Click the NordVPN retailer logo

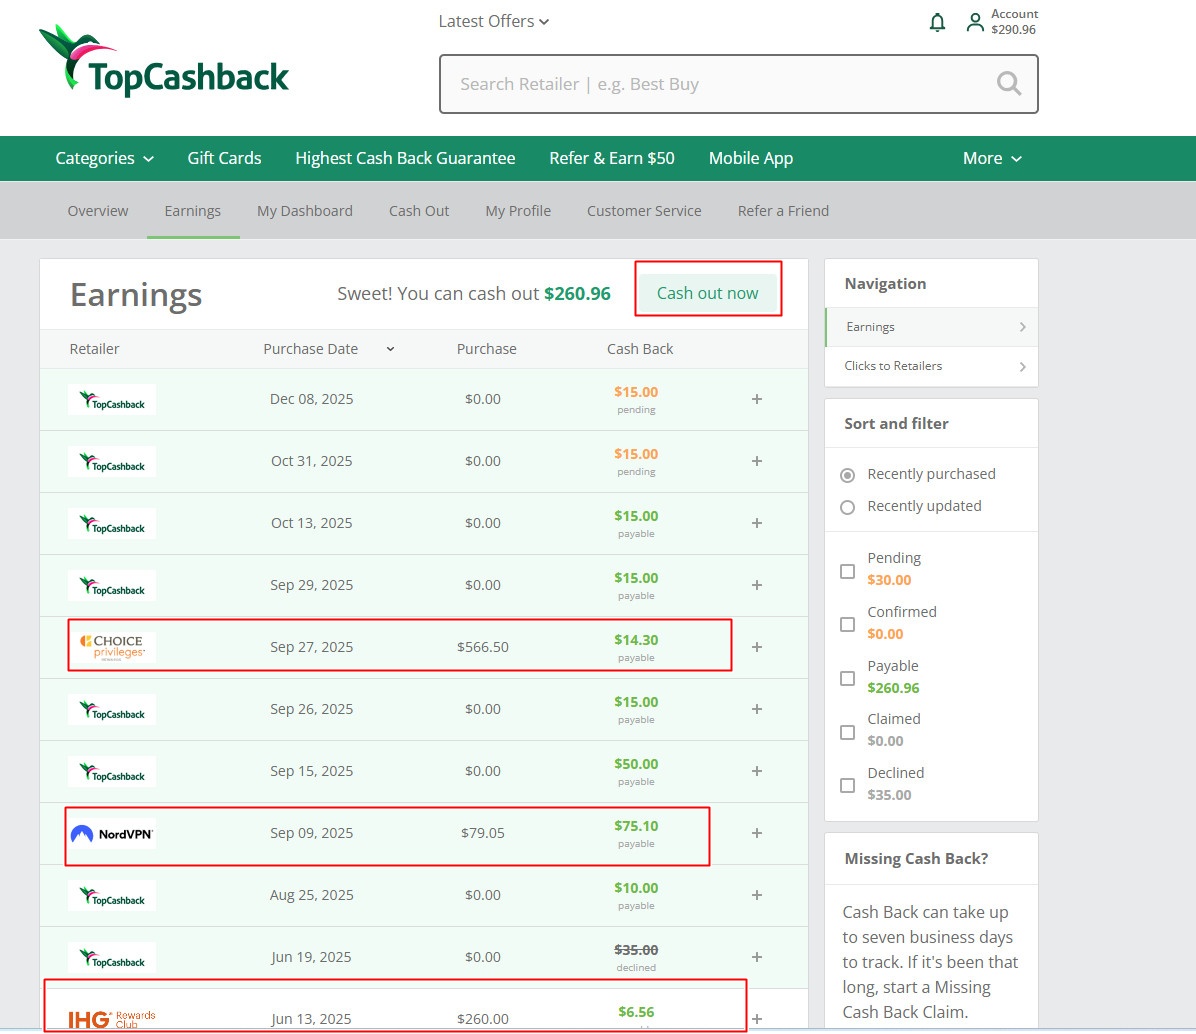coord(112,834)
